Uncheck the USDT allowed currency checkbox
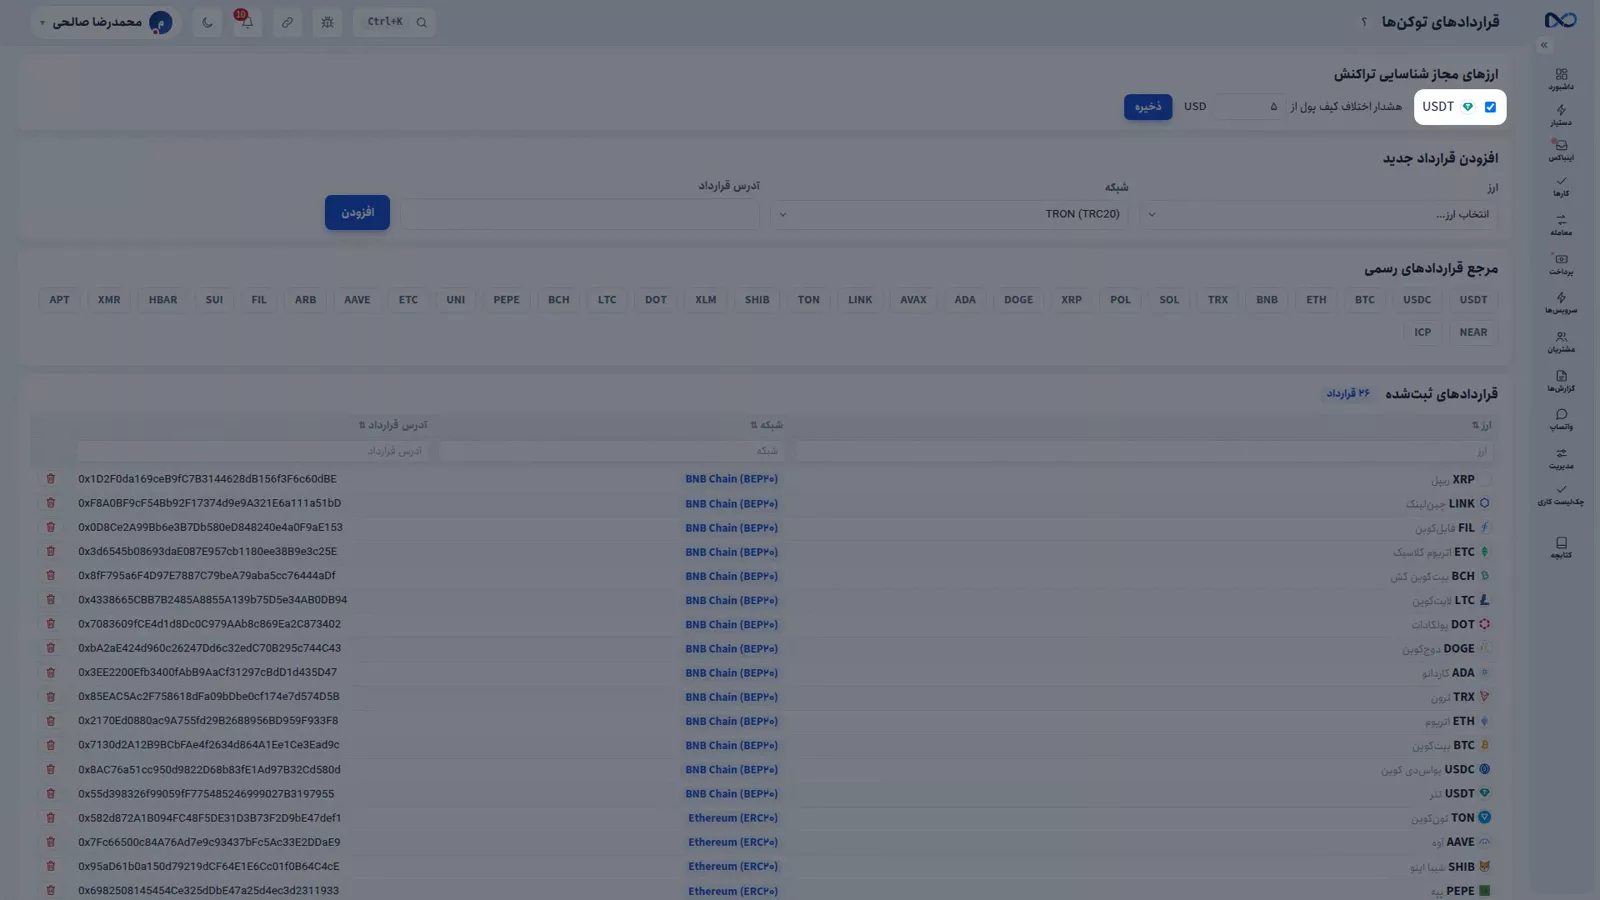 click(1490, 107)
